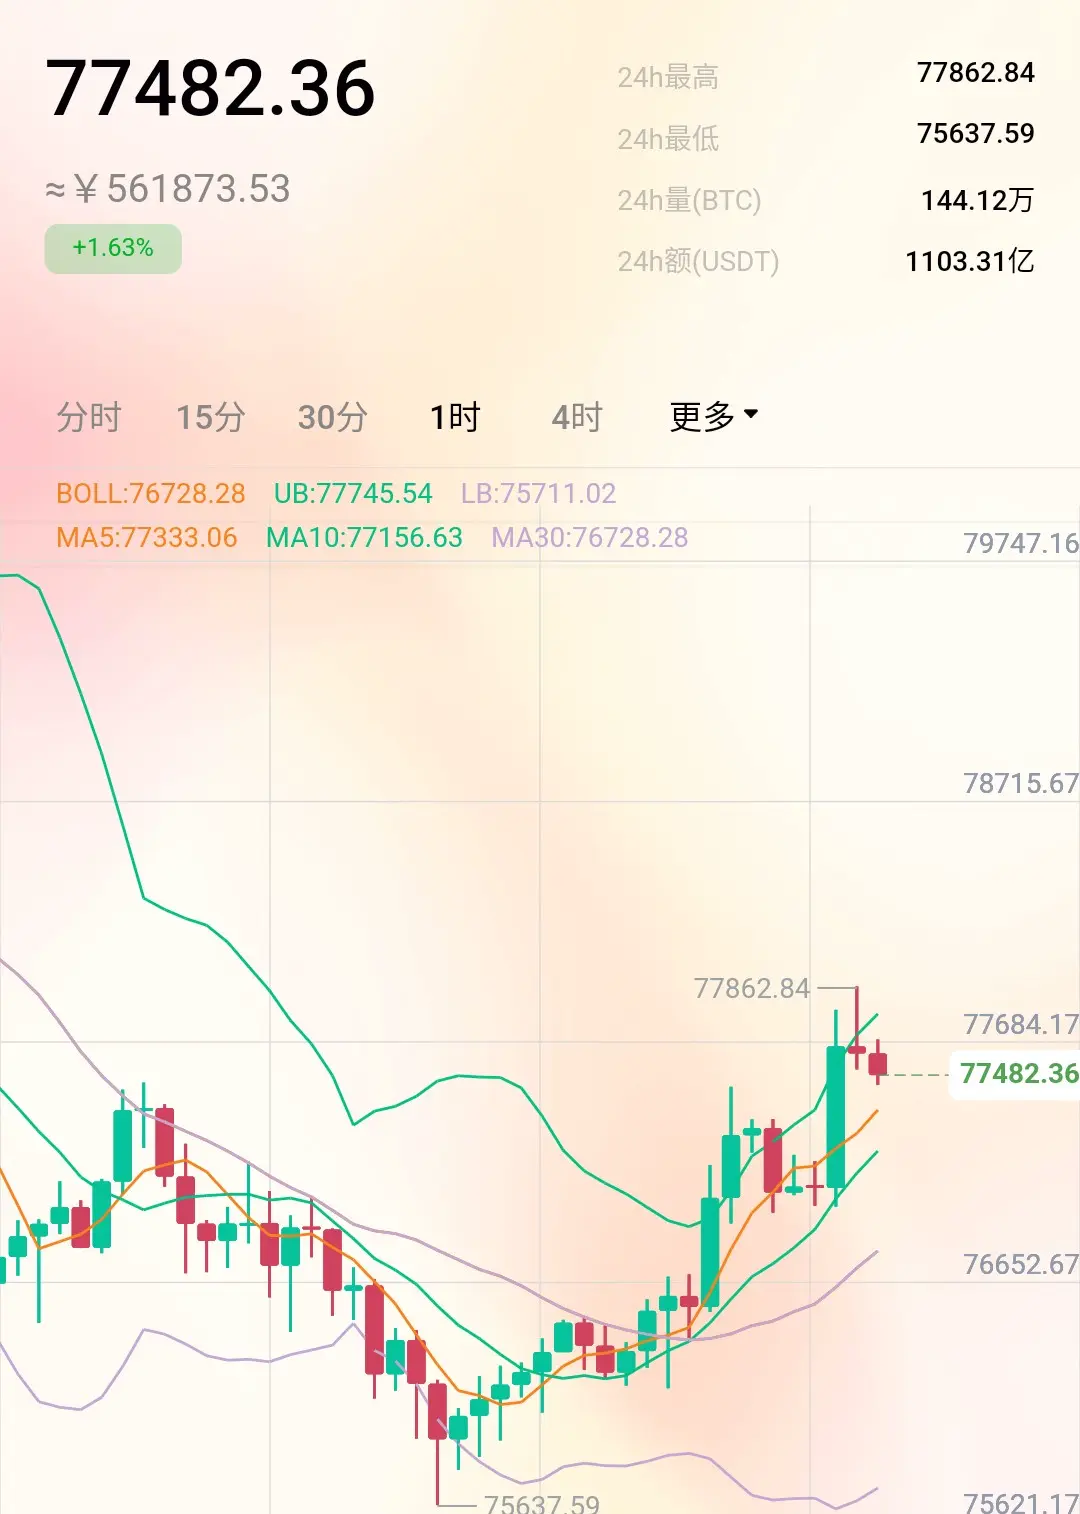This screenshot has height=1514, width=1080.
Task: Open the 更多 interval dropdown
Action: 714,416
